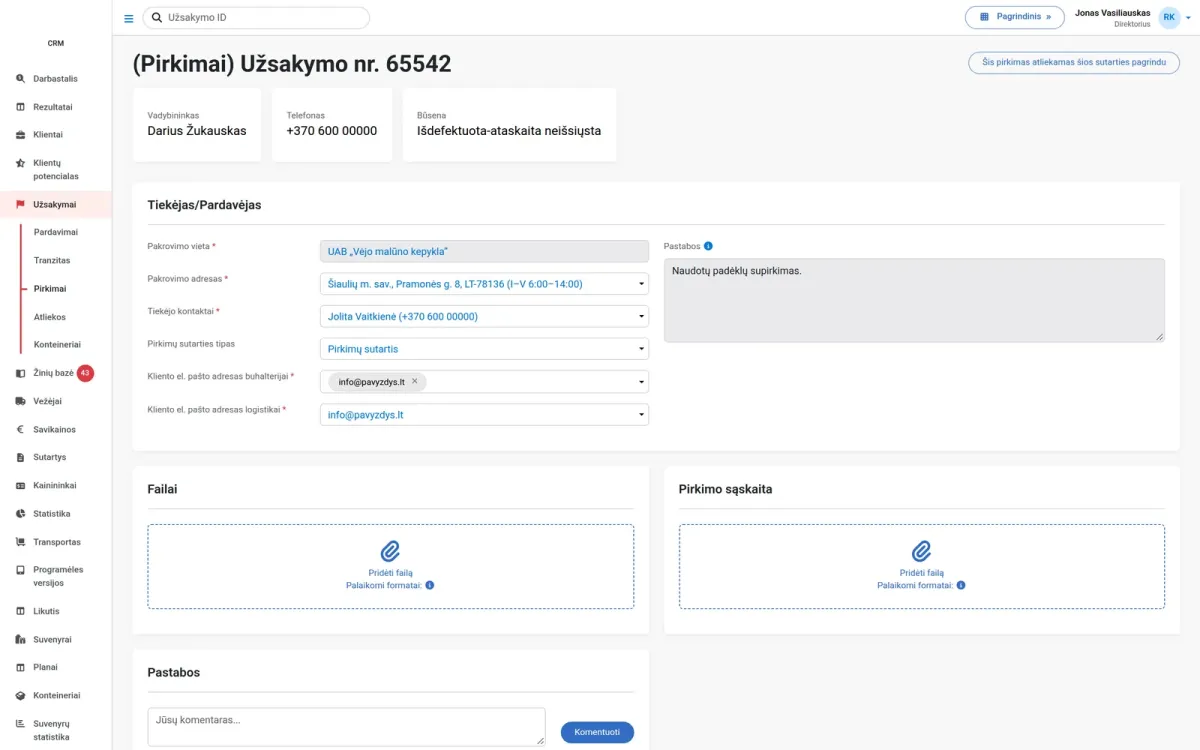
Task: Open Pardavimai submenu item
Action: (56, 232)
